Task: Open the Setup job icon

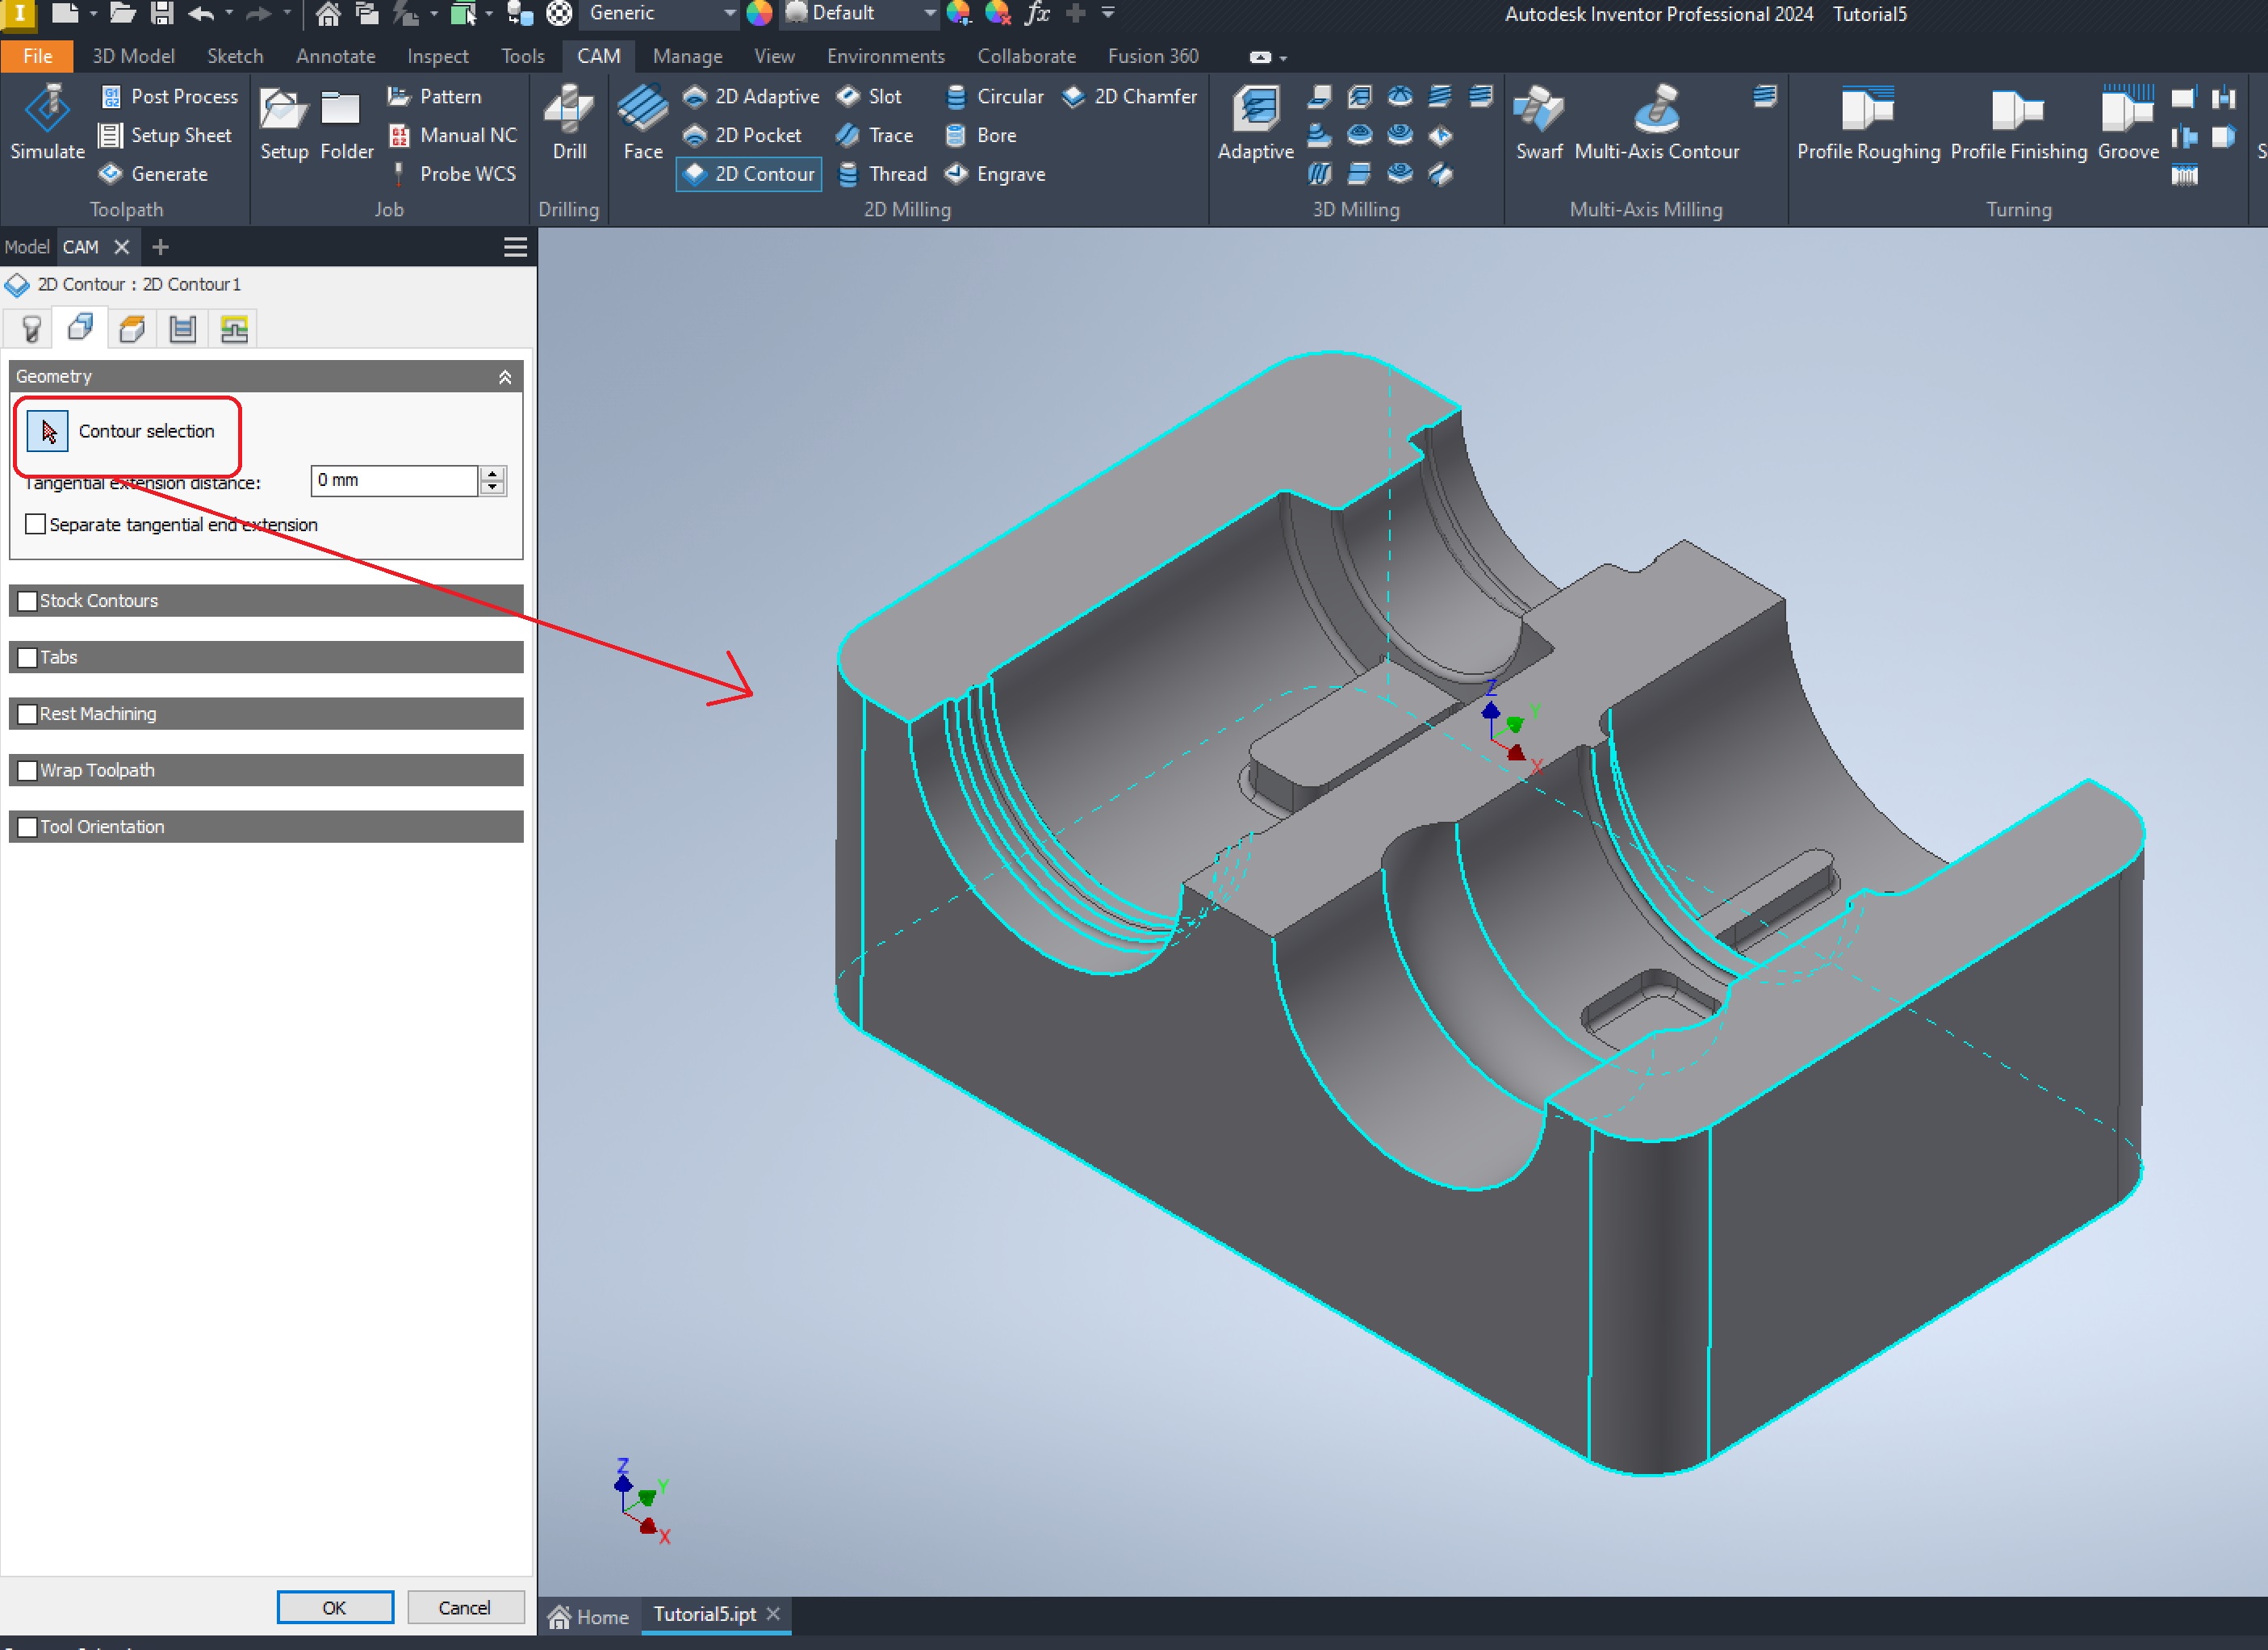Action: point(284,109)
